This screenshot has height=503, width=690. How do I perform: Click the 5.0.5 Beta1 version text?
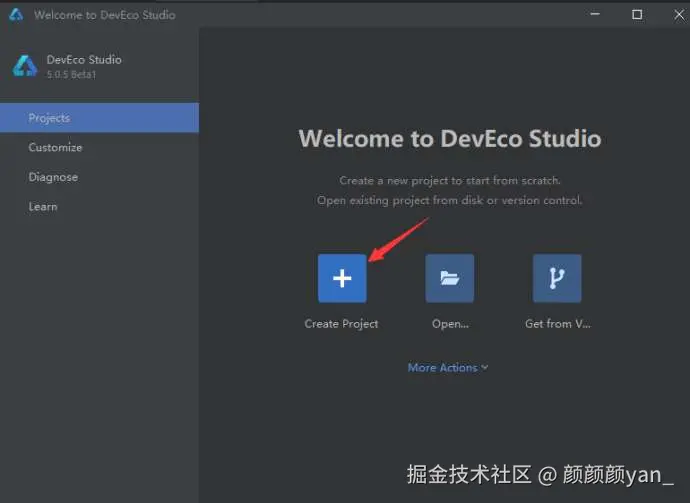[x=71, y=74]
